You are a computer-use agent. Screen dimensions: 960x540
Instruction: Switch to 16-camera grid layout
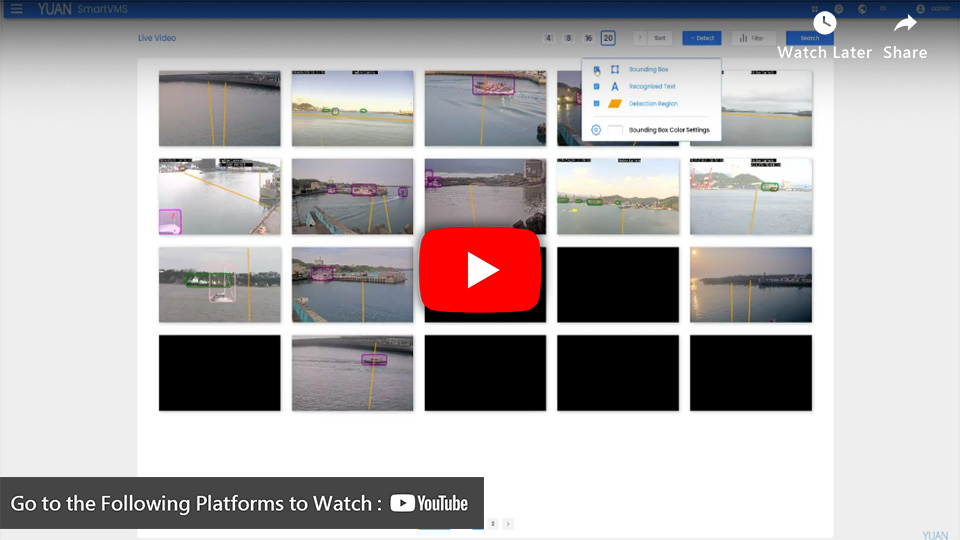(588, 38)
